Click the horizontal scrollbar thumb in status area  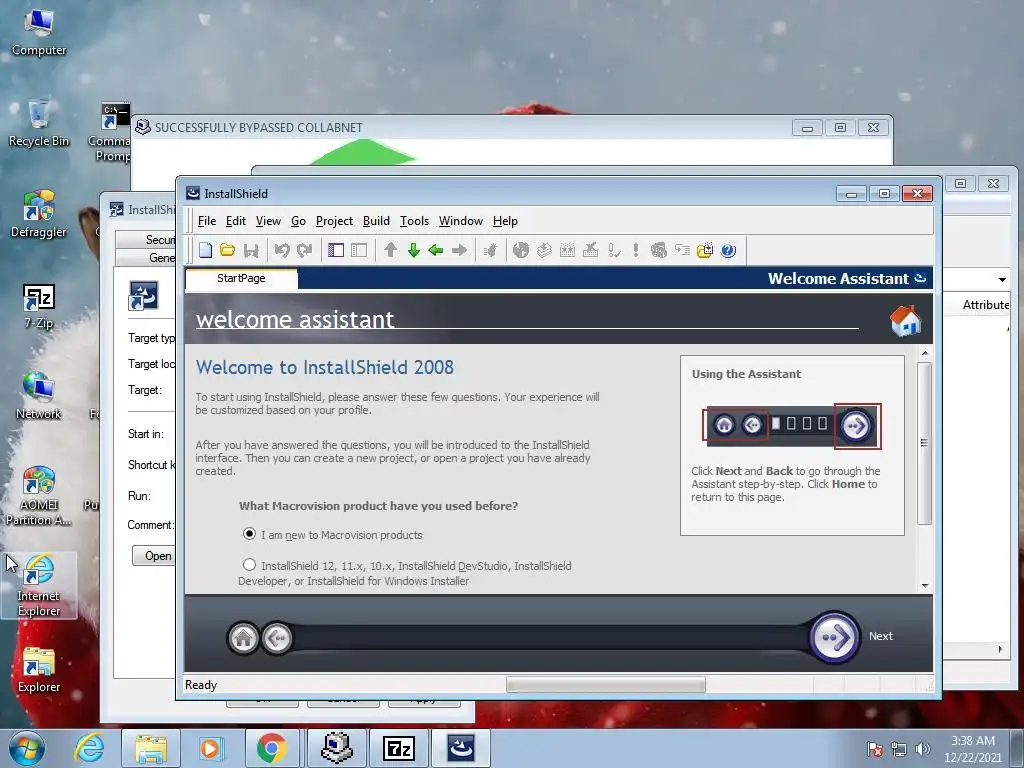[605, 684]
